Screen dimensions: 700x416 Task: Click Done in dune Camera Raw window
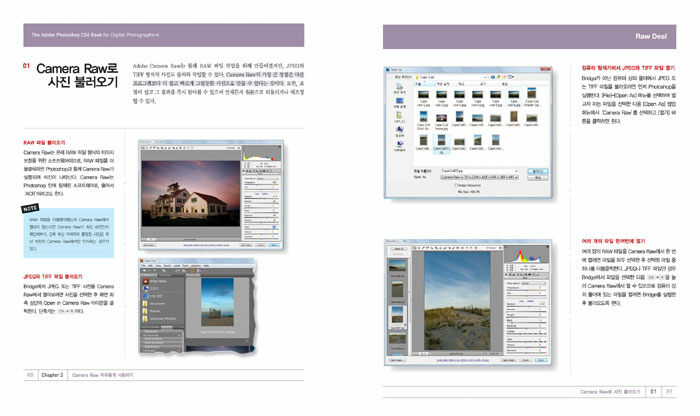pyautogui.click(x=541, y=360)
